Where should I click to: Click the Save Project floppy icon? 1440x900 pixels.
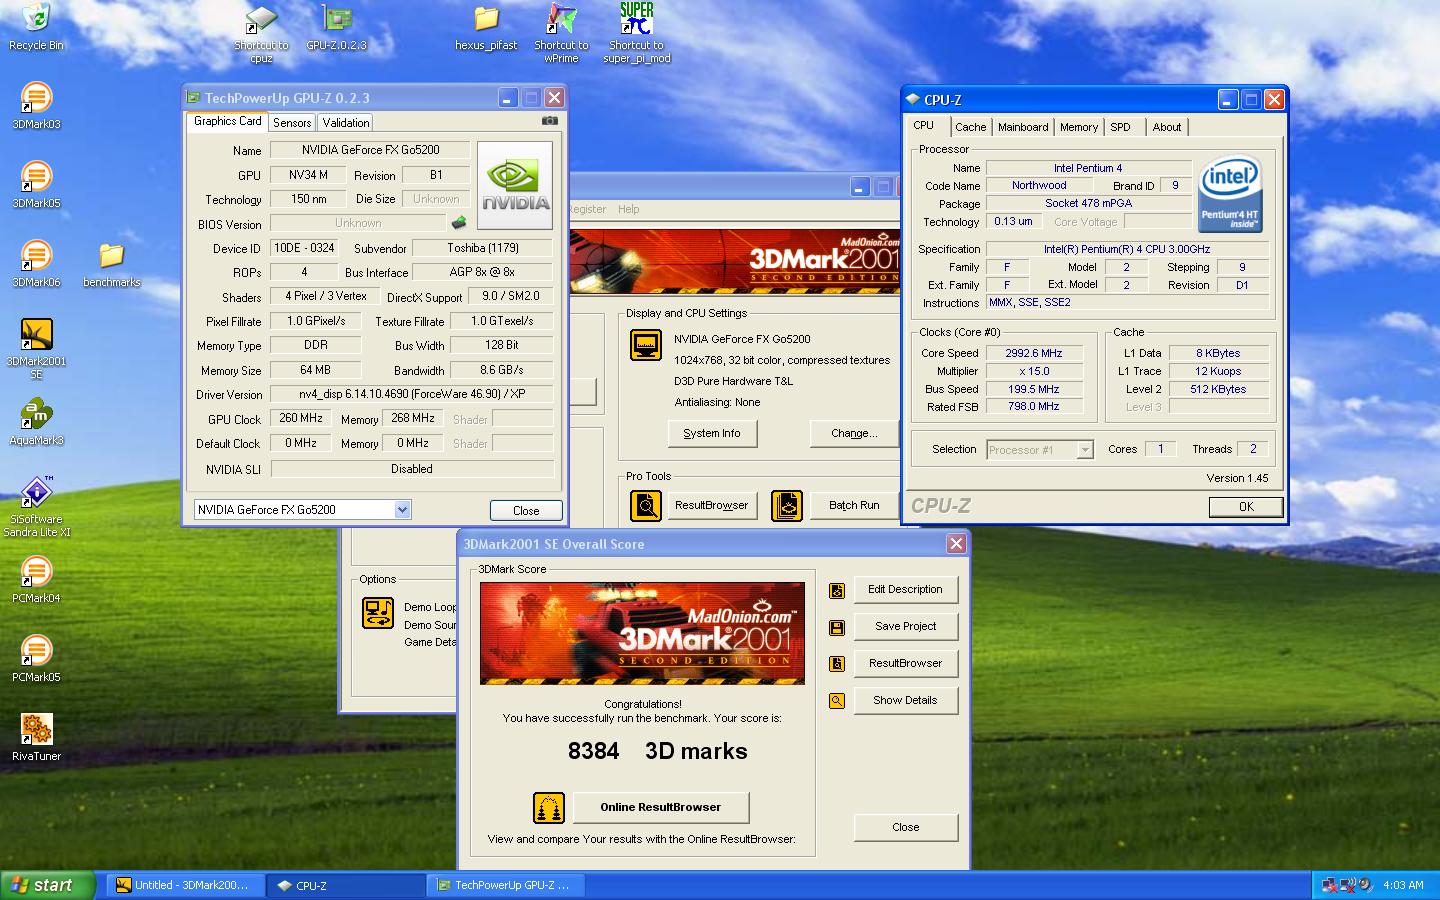(837, 628)
